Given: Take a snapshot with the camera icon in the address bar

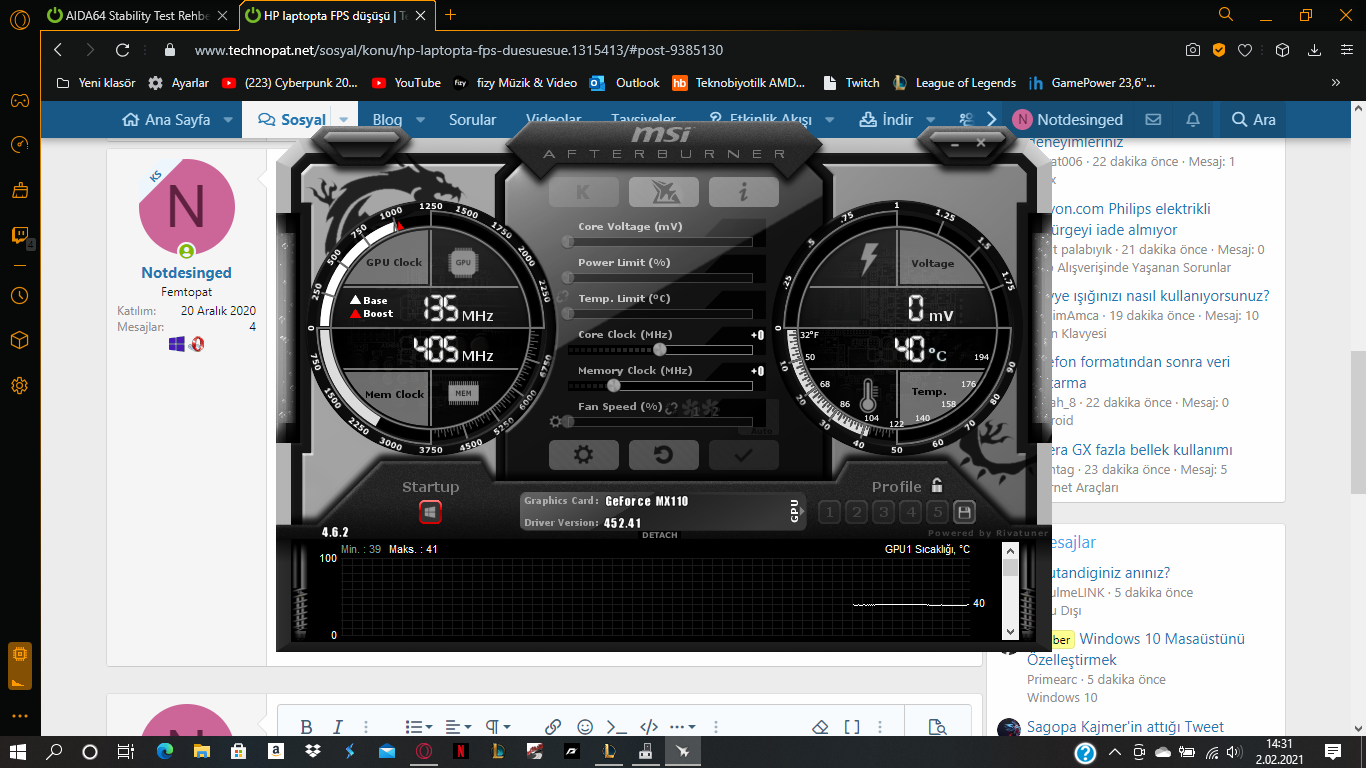Looking at the screenshot, I should click(1192, 50).
